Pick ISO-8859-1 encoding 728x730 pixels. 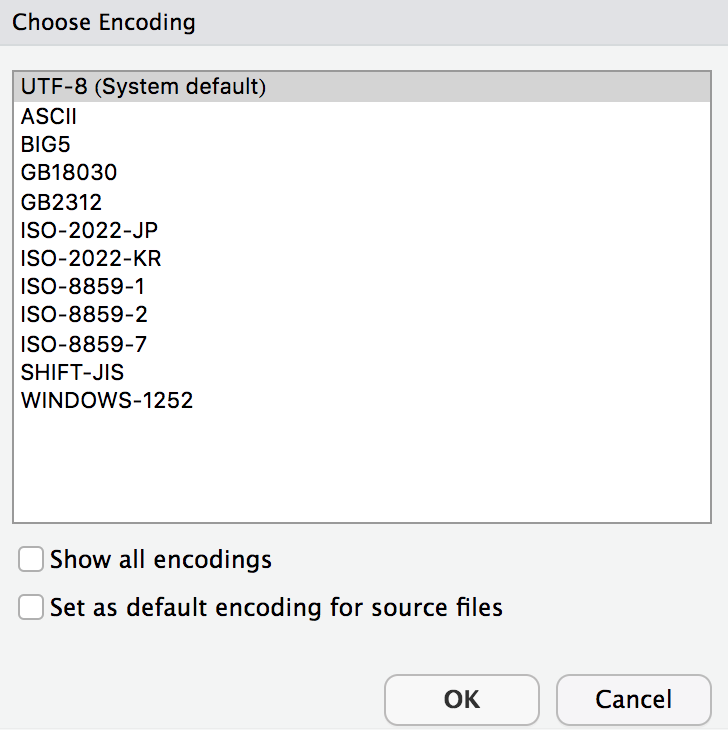coord(83,287)
